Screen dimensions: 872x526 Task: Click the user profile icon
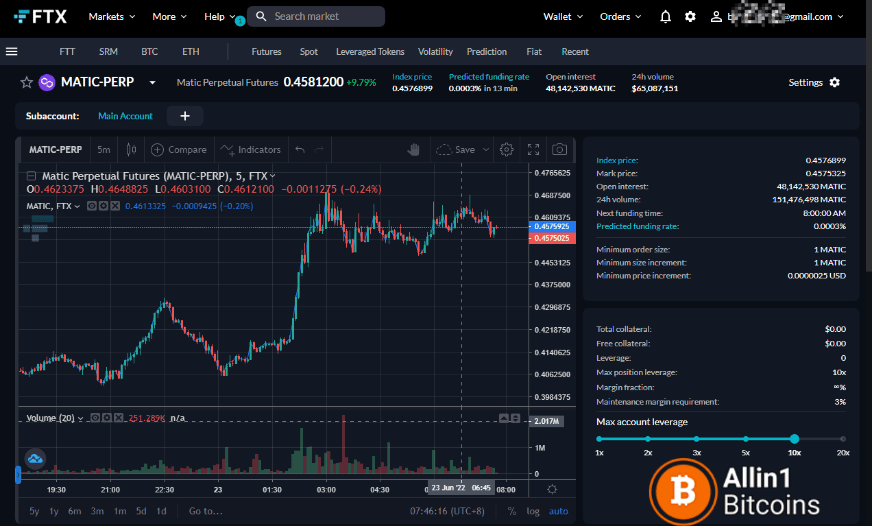tap(716, 17)
